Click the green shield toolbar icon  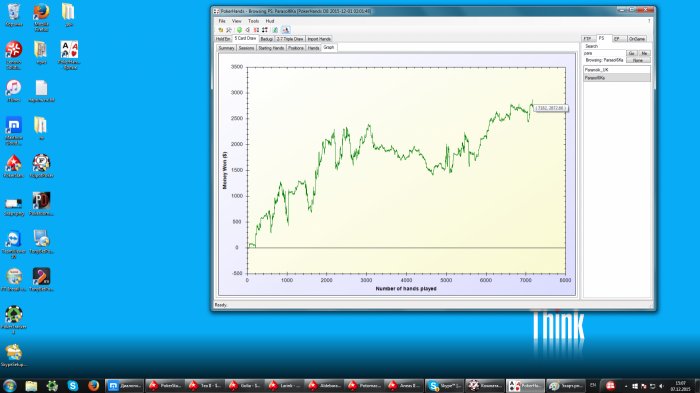pos(239,30)
